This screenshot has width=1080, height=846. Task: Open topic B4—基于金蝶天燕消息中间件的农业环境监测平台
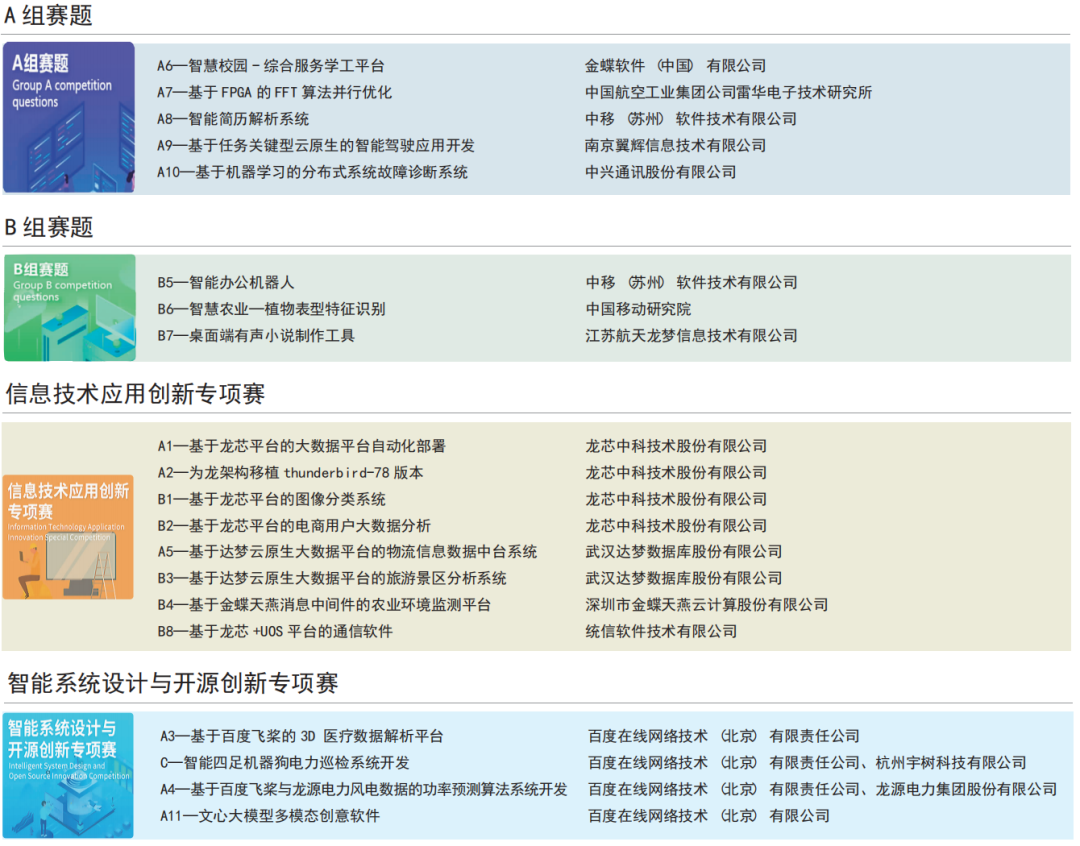pos(324,605)
